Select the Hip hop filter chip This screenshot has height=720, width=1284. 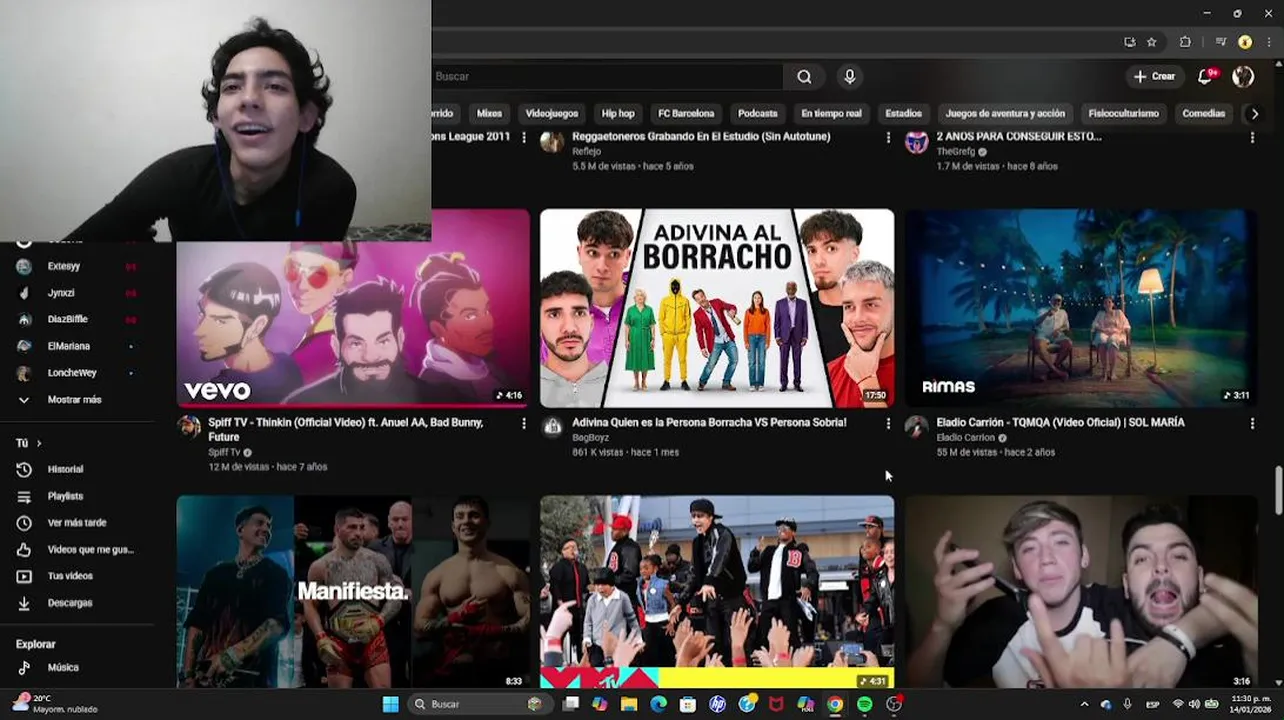click(618, 114)
